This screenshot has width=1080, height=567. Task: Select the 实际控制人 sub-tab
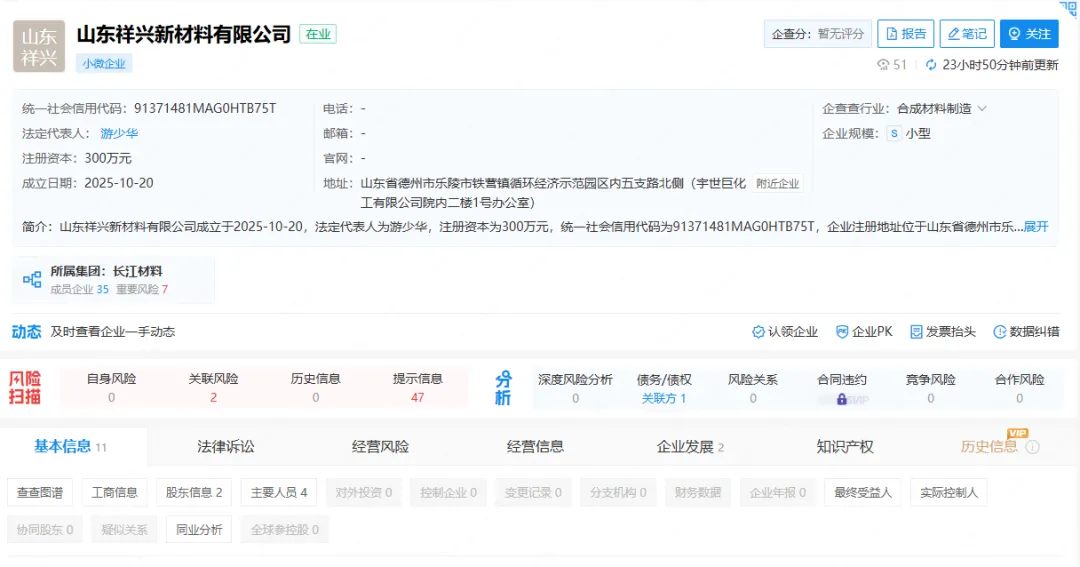point(948,493)
